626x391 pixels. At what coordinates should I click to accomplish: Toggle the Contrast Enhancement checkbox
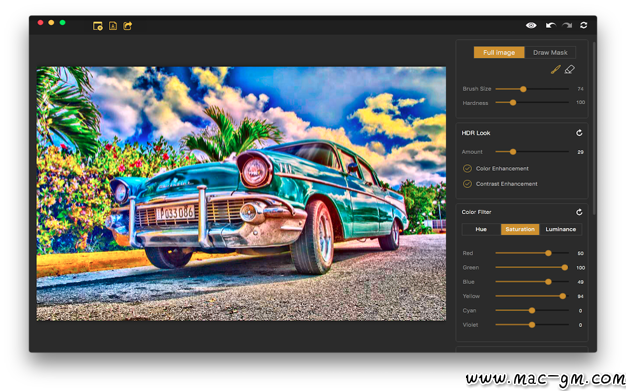(x=467, y=184)
